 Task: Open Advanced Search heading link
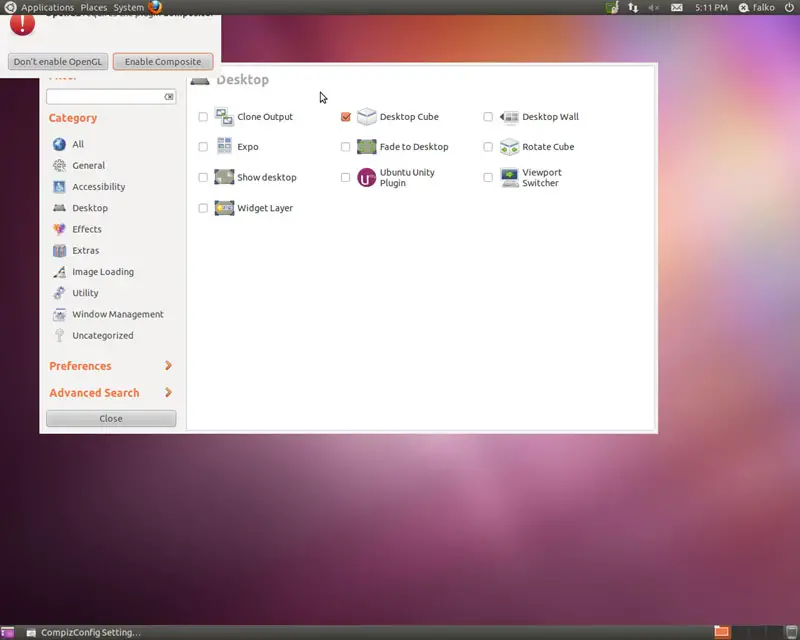(x=94, y=393)
